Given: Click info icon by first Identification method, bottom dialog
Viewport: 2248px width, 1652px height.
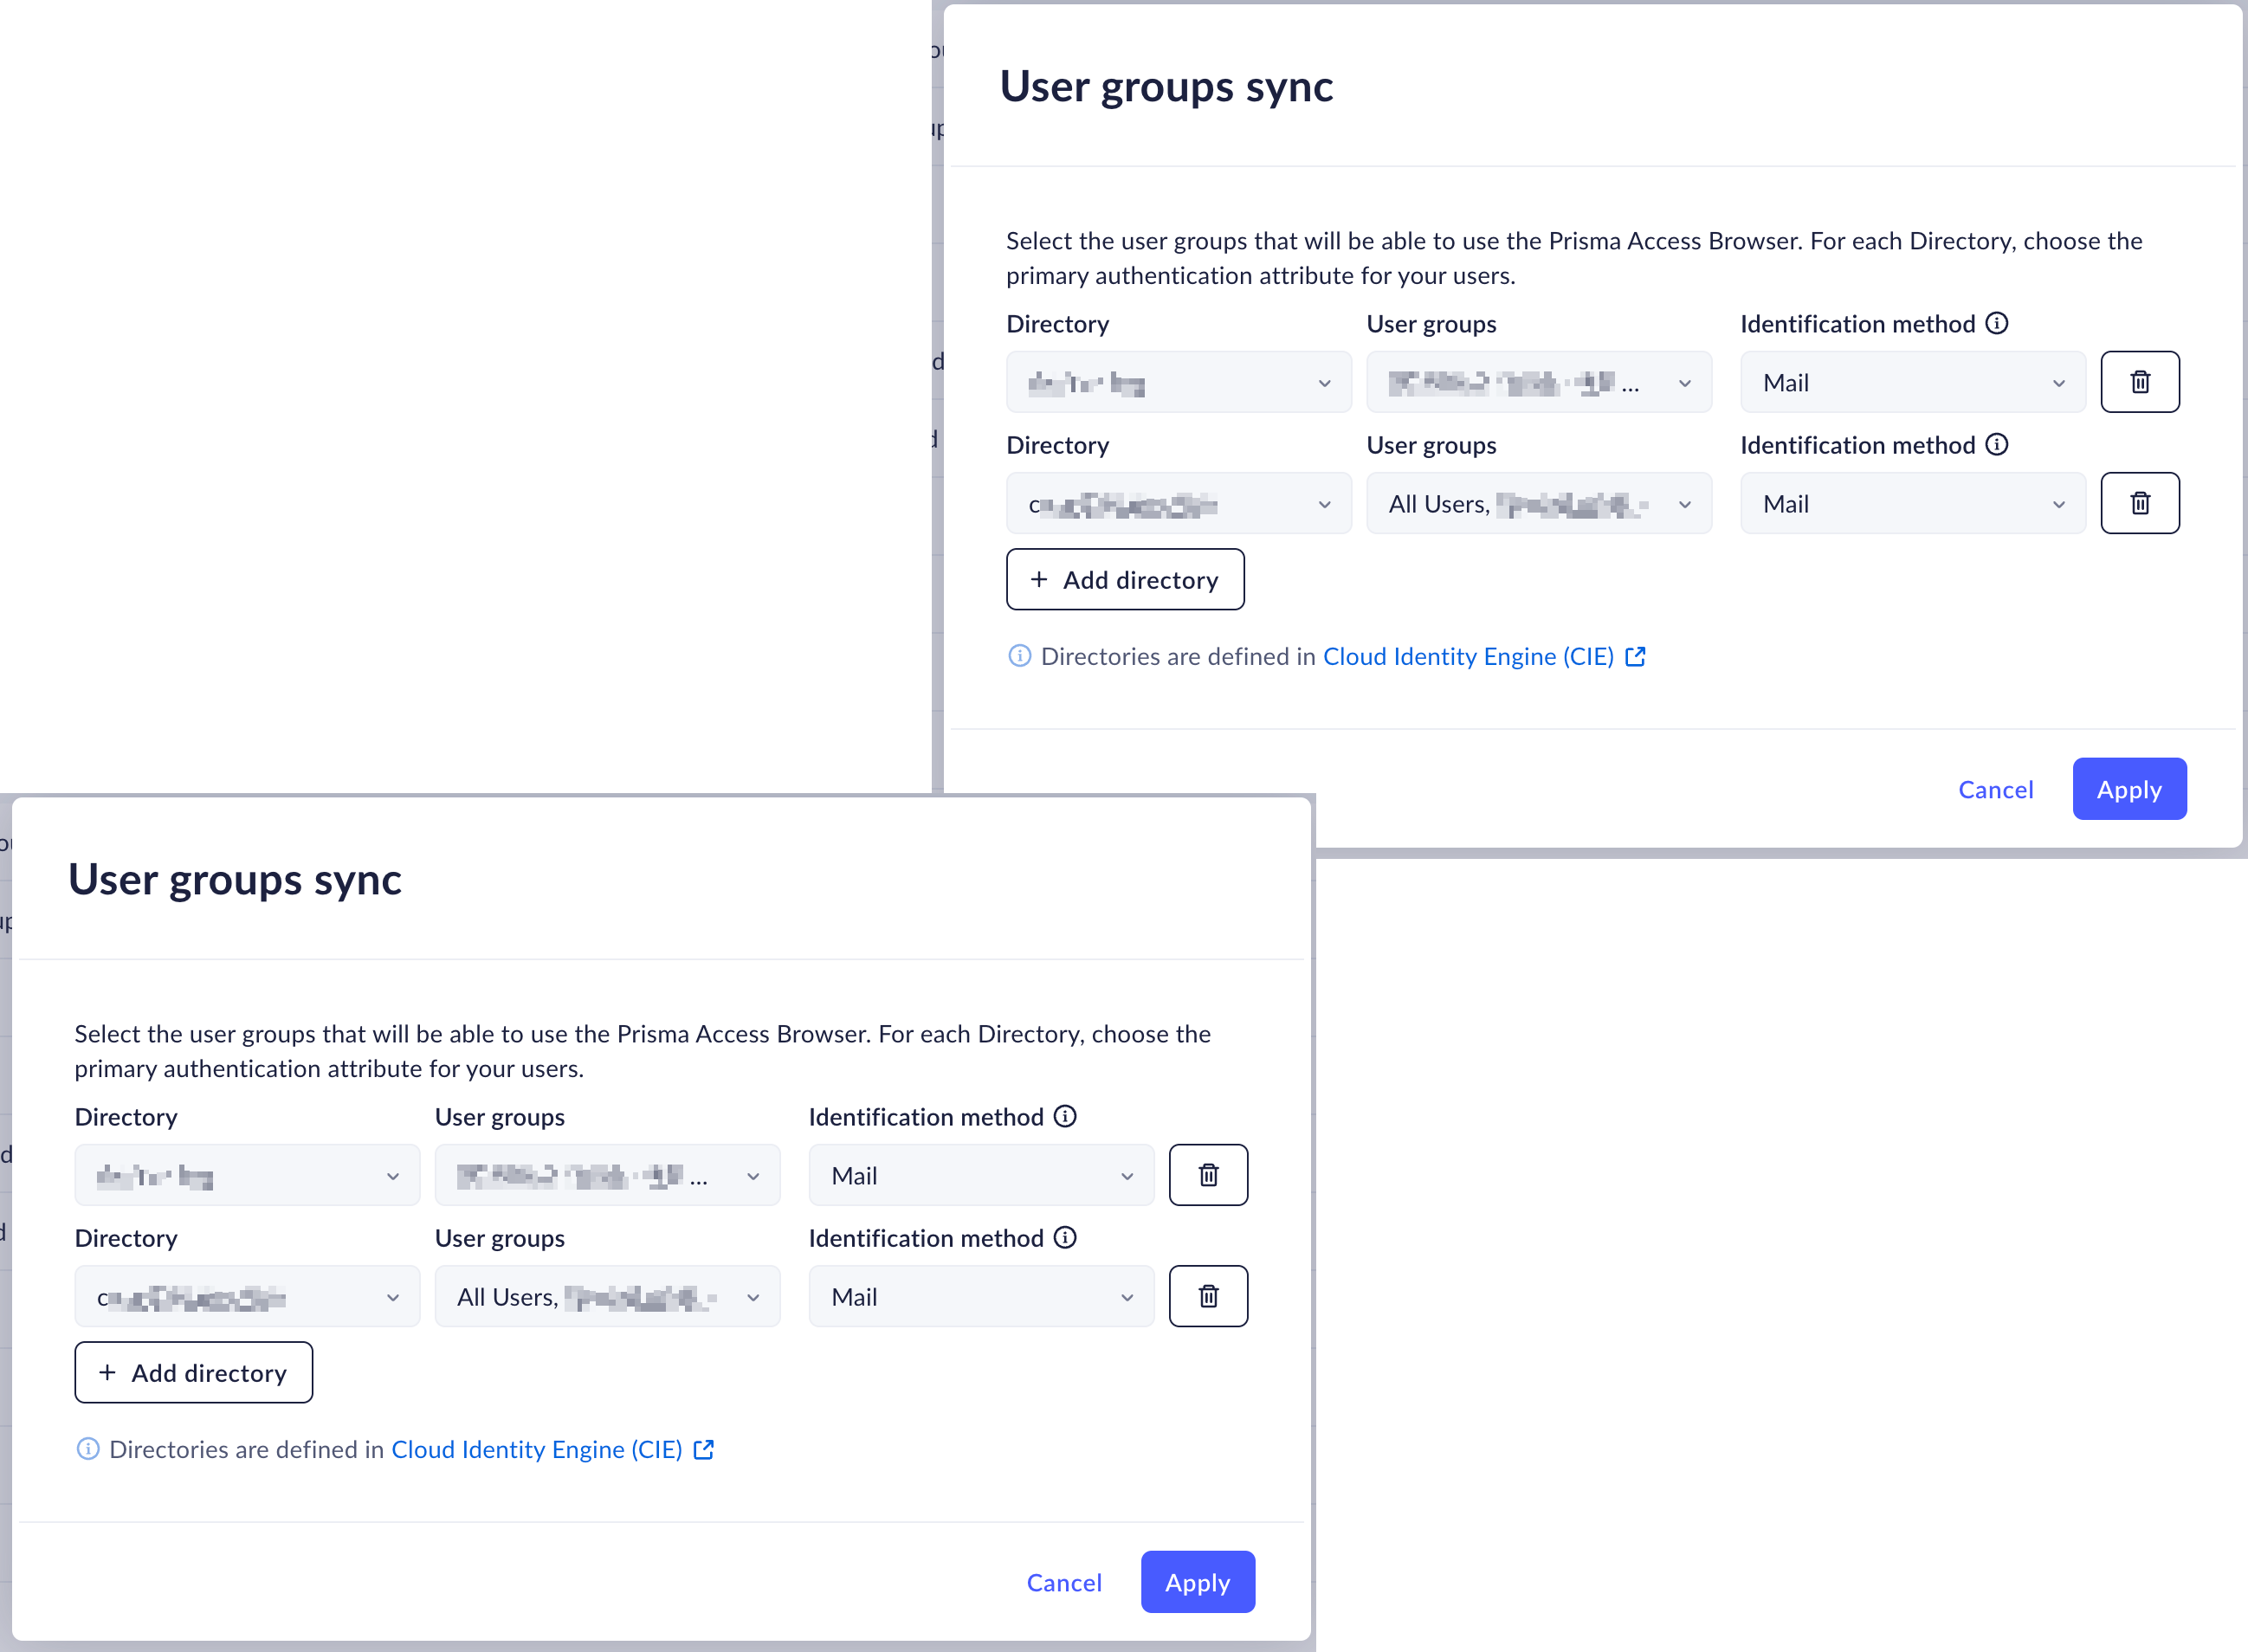Looking at the screenshot, I should pyautogui.click(x=1065, y=1116).
